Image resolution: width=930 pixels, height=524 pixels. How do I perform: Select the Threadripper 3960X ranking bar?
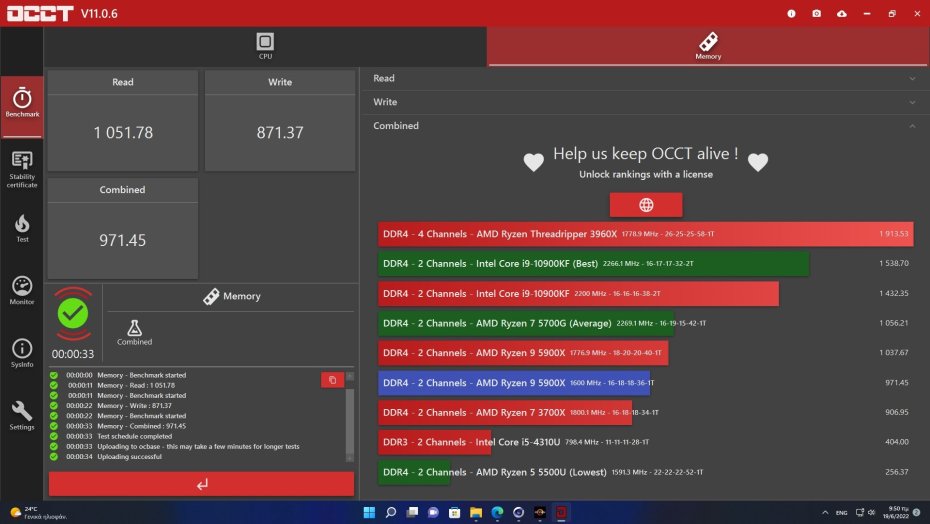point(645,234)
